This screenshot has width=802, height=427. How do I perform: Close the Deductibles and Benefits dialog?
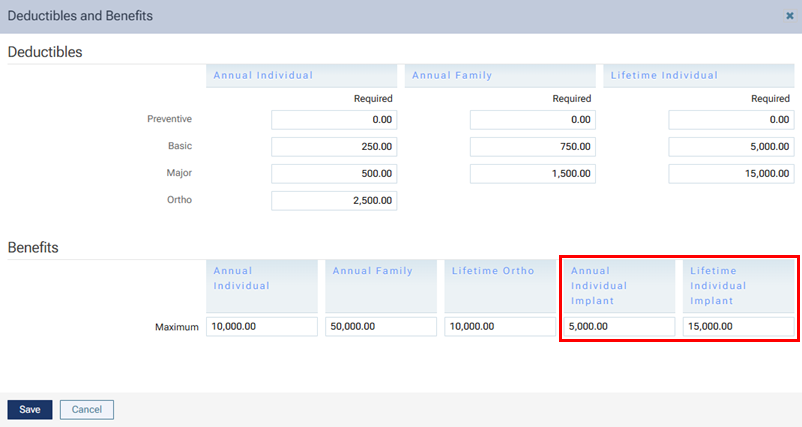(x=789, y=16)
